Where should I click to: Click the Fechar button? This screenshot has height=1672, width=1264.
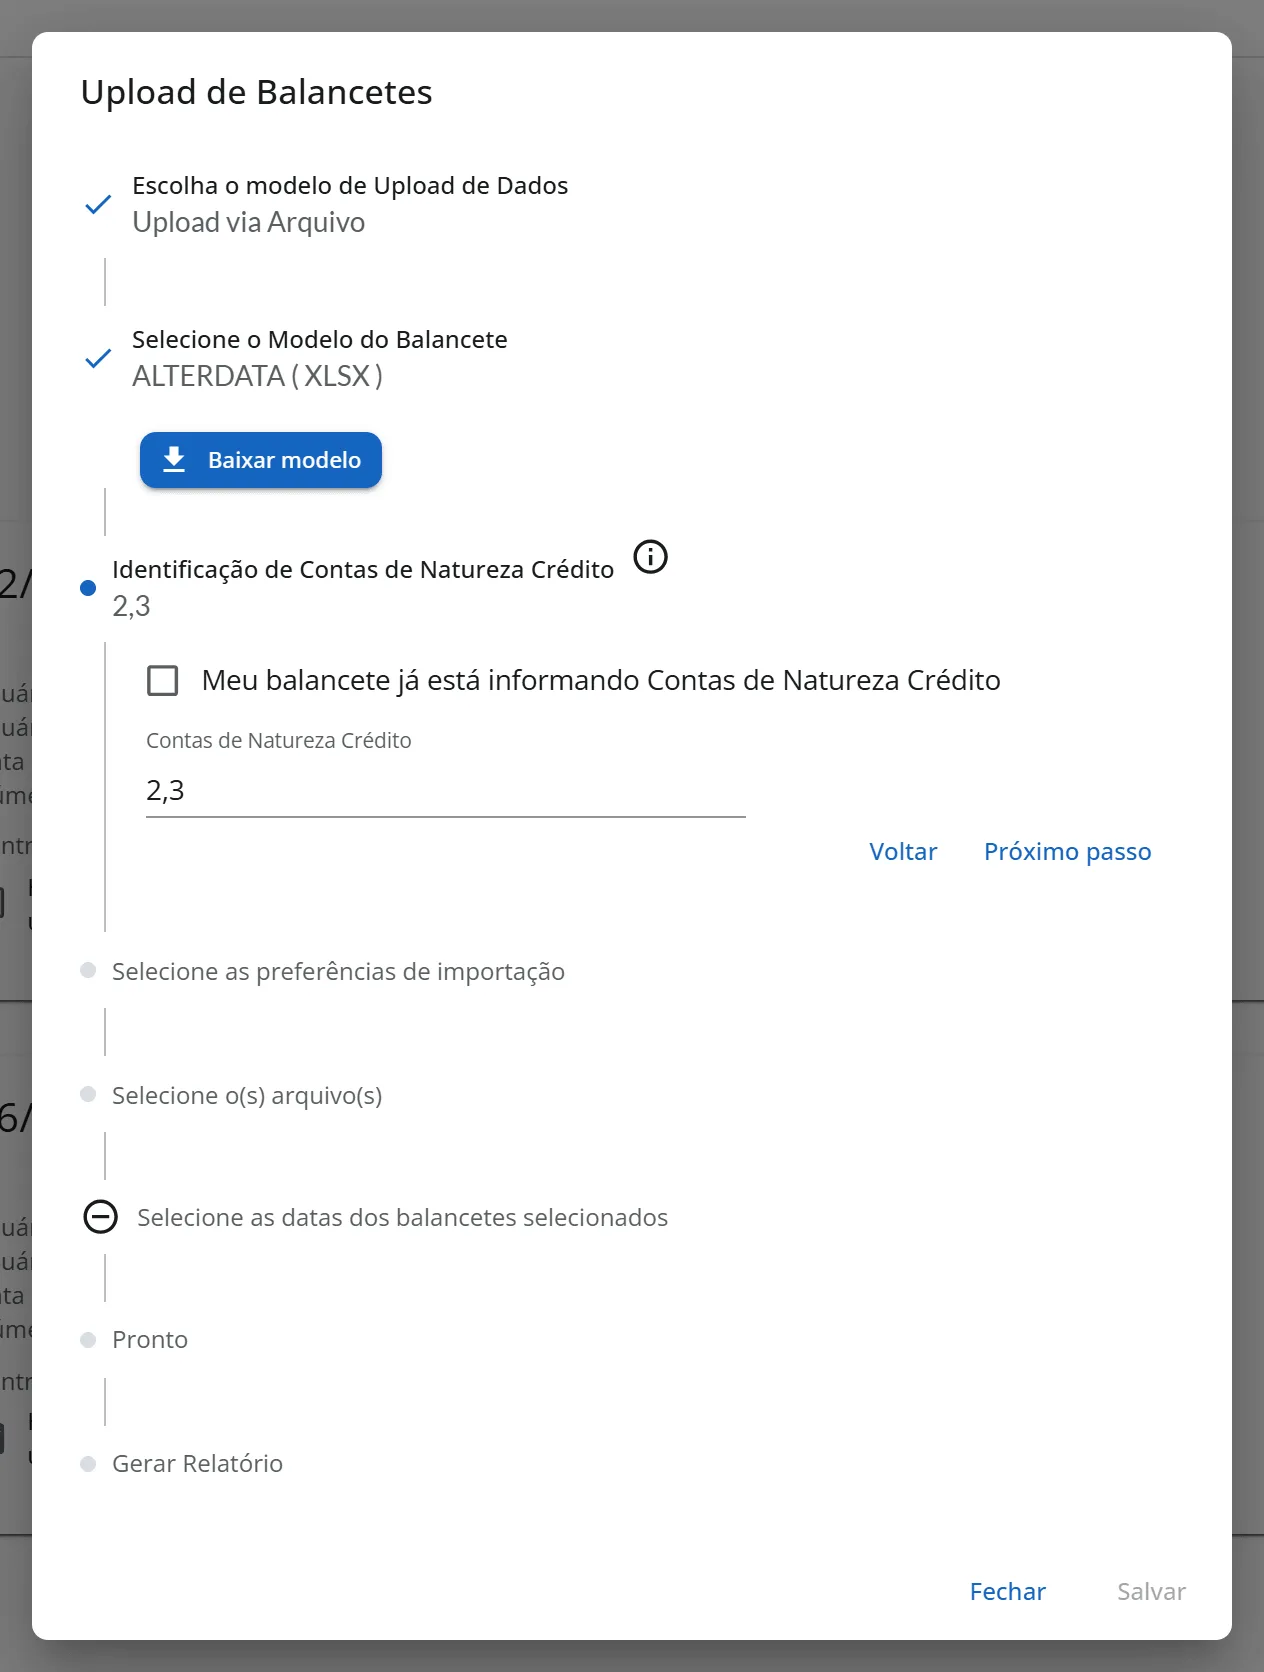[x=1008, y=1592]
